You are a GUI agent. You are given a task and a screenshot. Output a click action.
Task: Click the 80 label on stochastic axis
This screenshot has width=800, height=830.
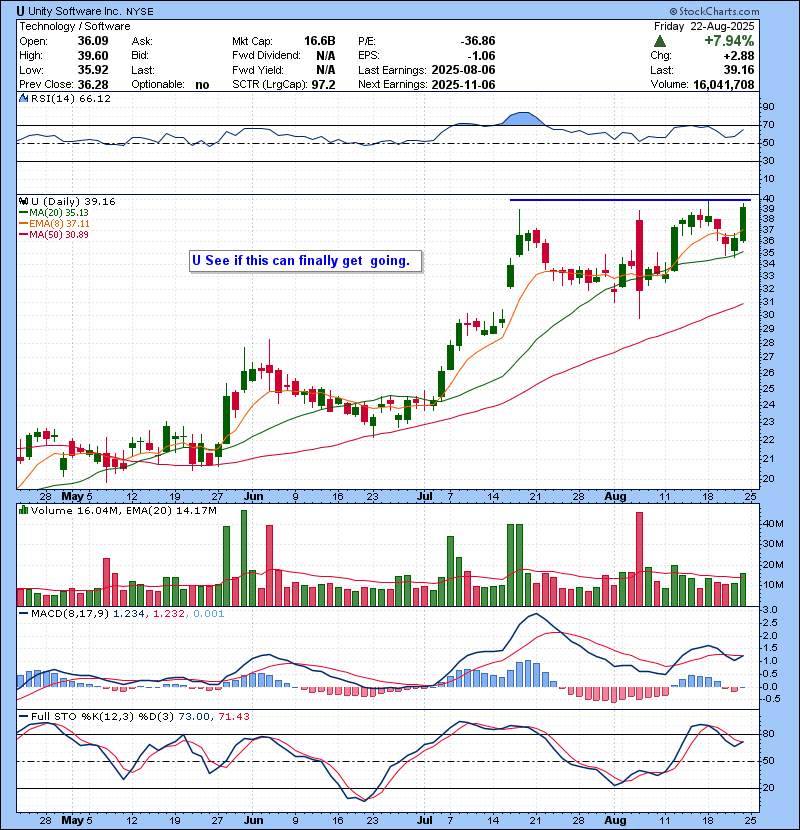point(768,734)
